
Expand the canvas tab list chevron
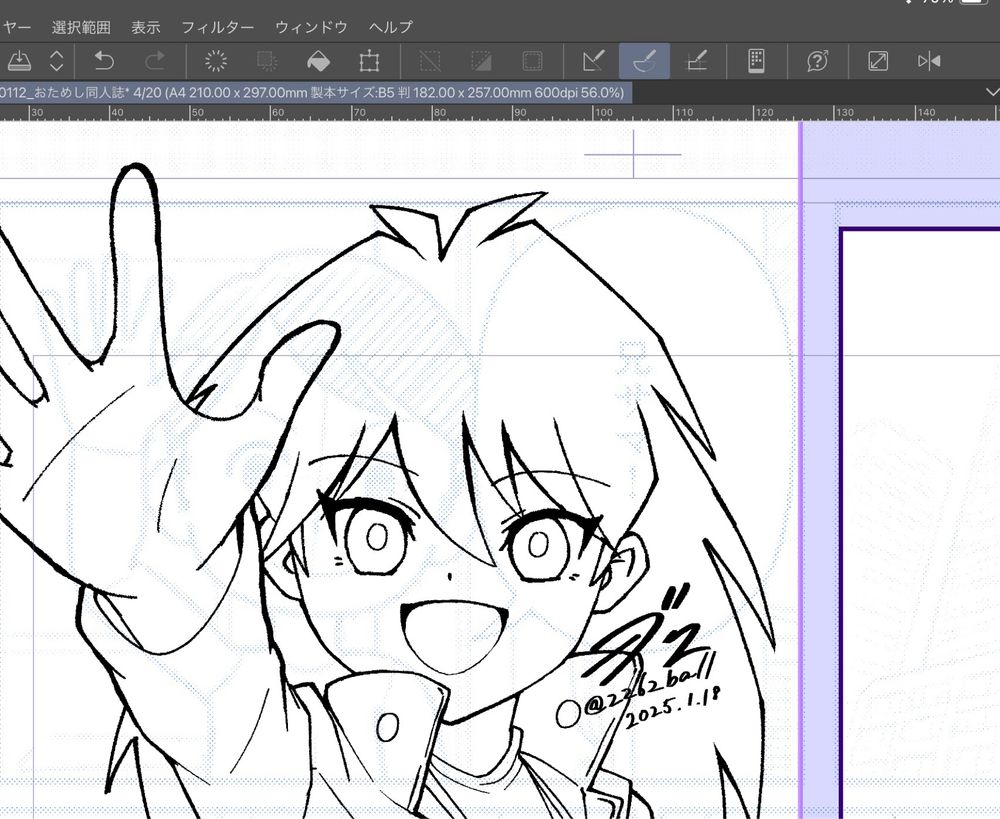992,92
